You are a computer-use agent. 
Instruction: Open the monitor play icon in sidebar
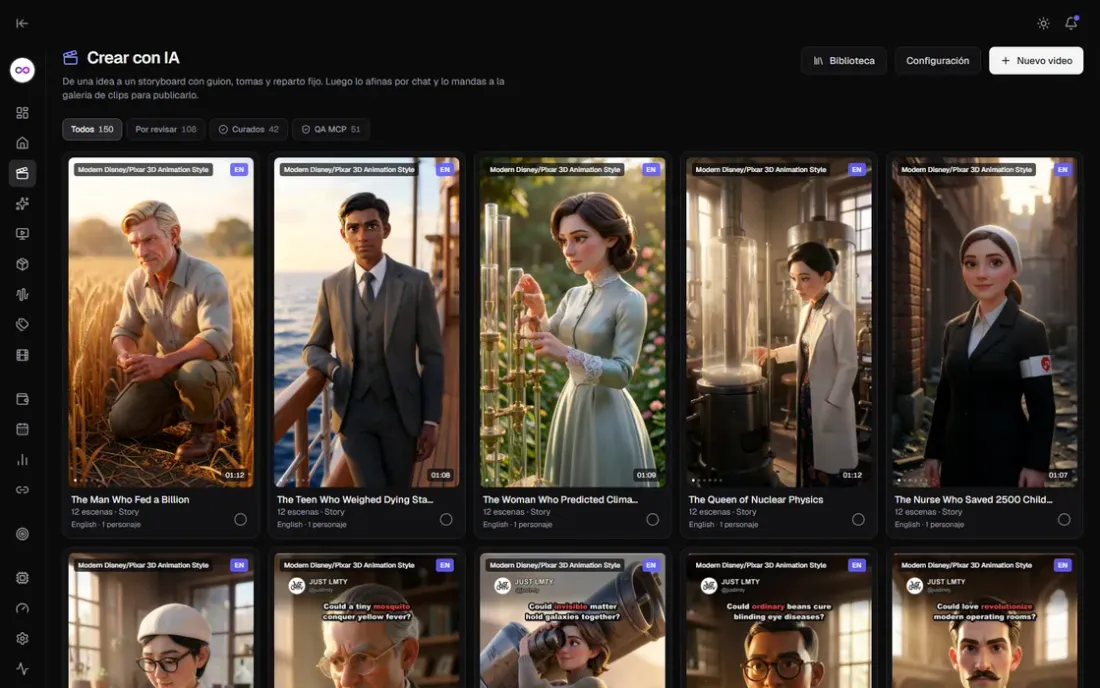(x=22, y=234)
